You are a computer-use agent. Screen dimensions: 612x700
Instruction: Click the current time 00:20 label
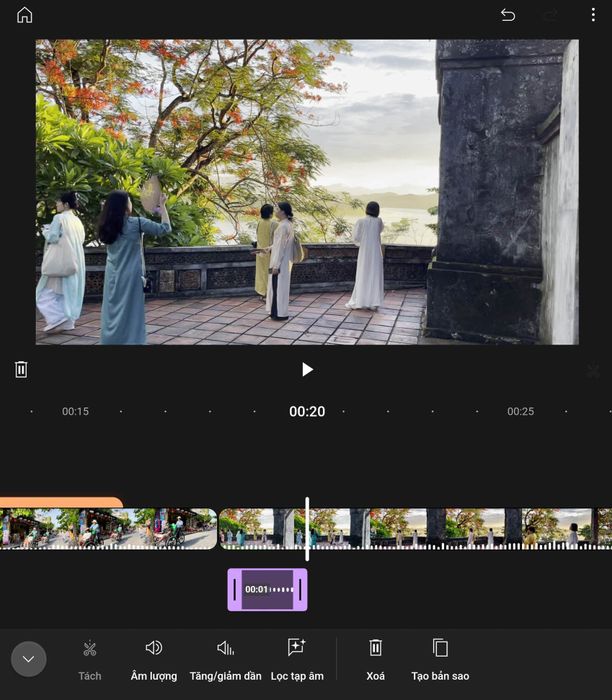tap(307, 411)
